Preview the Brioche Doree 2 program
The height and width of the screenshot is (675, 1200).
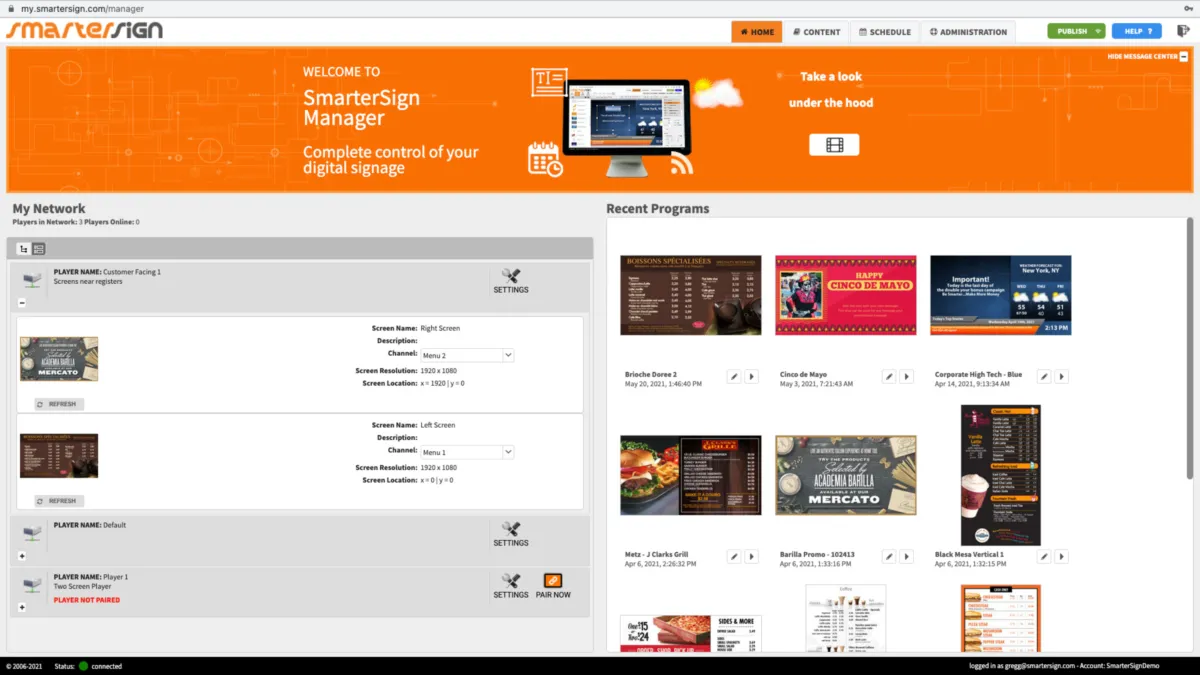[752, 376]
